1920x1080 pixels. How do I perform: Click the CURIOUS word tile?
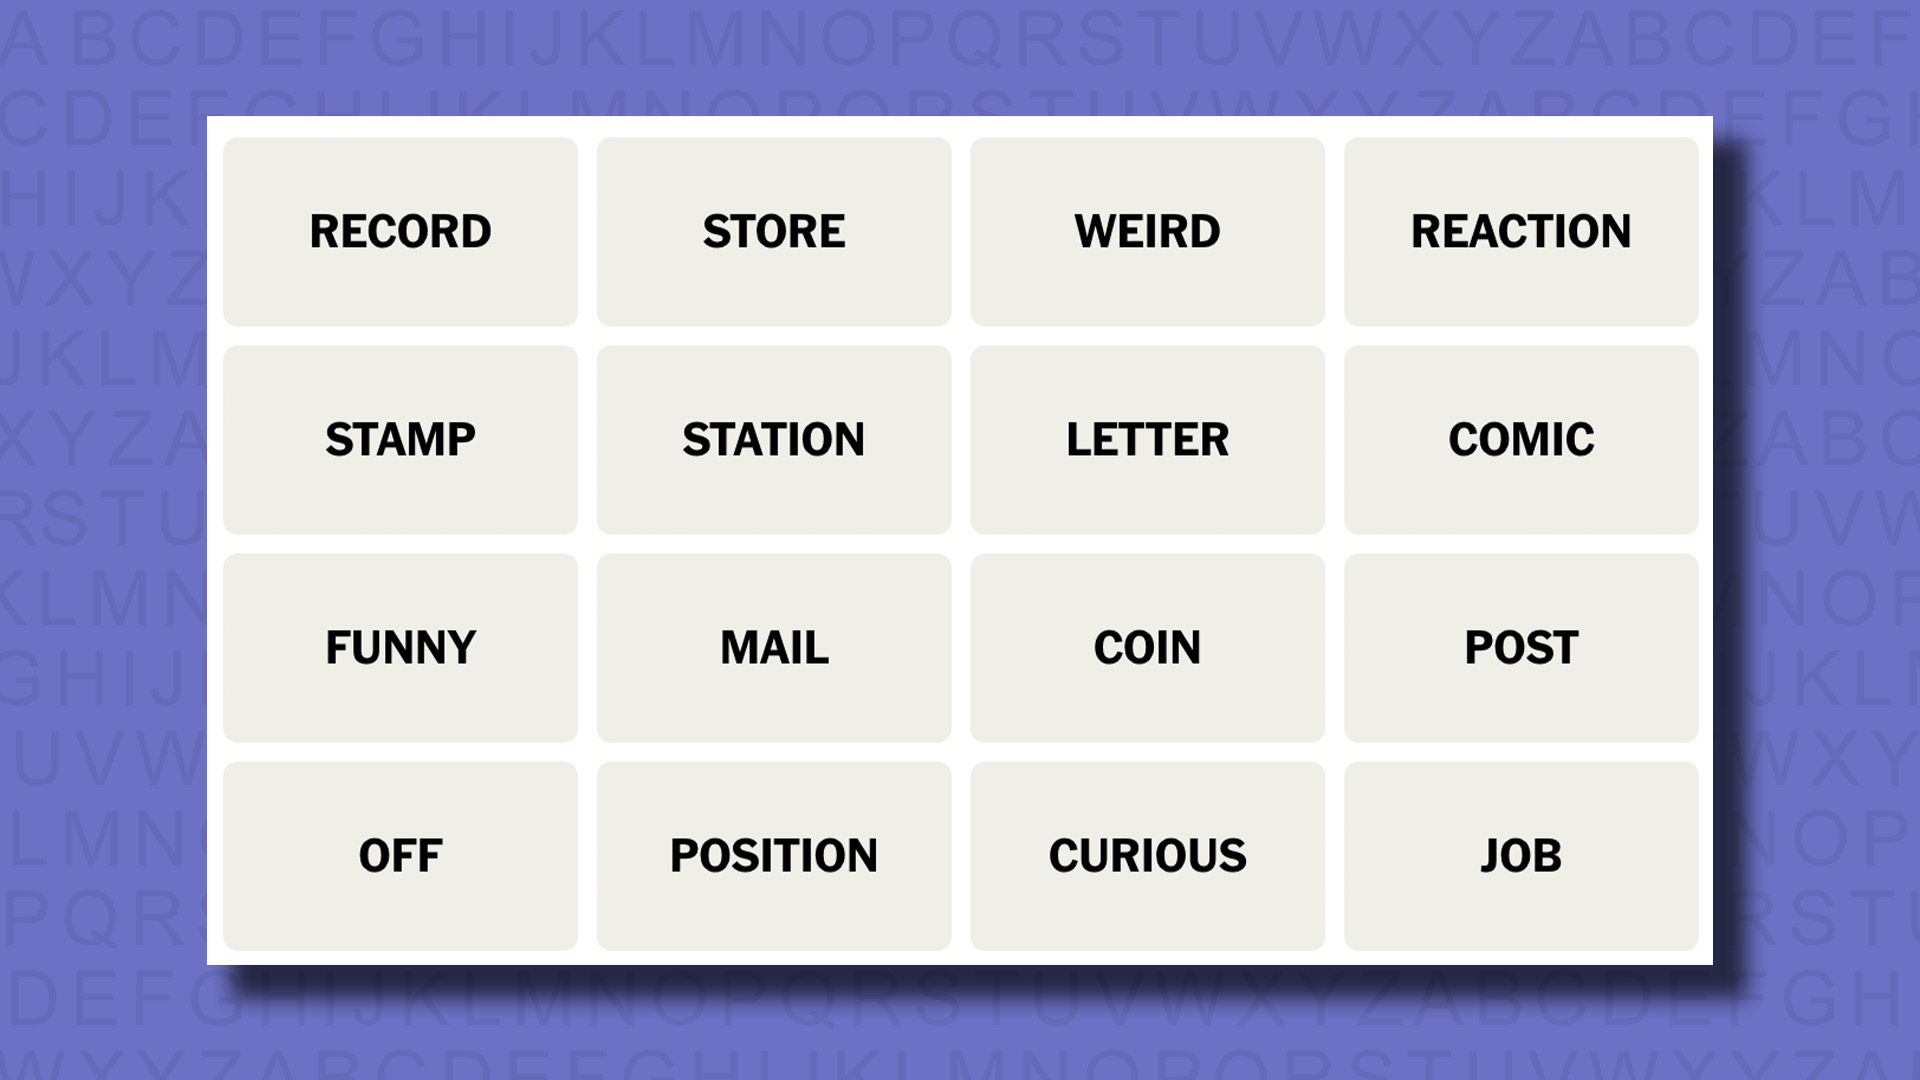1147,855
